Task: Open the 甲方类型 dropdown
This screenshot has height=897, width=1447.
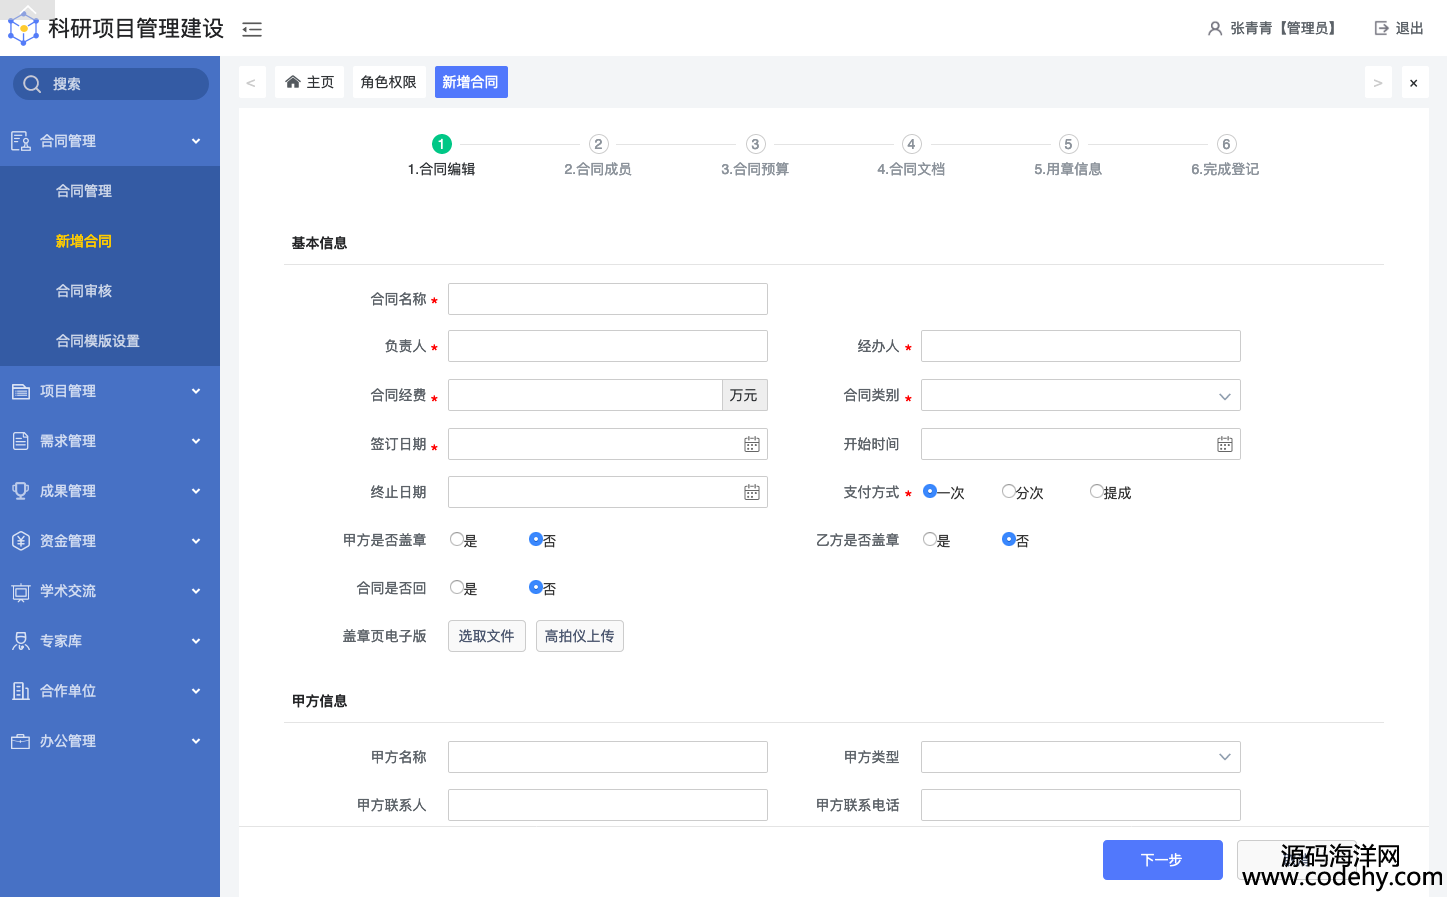Action: pos(1081,757)
